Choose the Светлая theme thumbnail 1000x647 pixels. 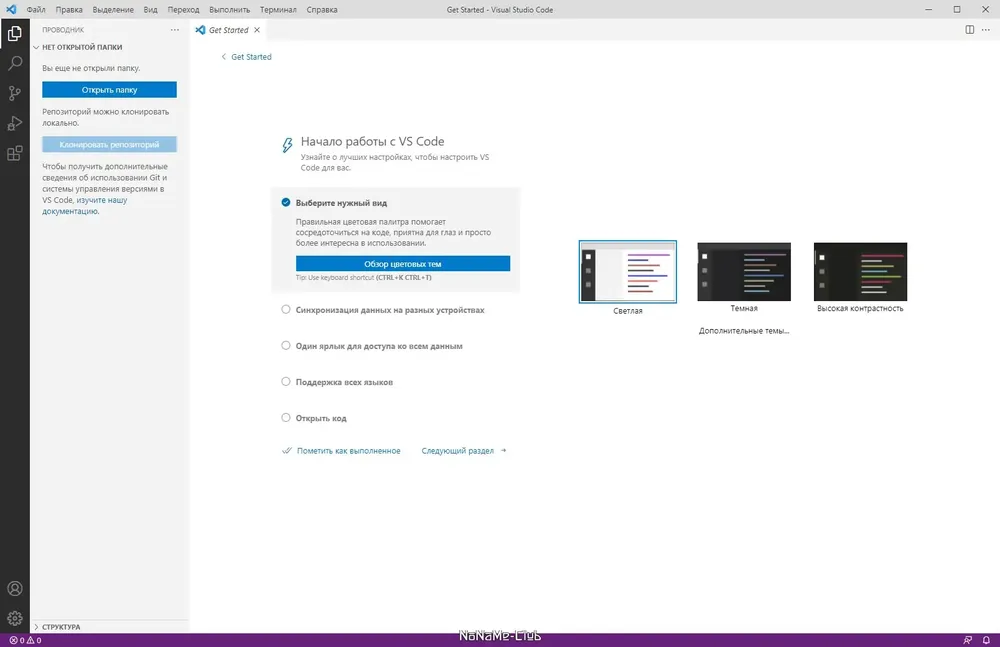(x=628, y=272)
